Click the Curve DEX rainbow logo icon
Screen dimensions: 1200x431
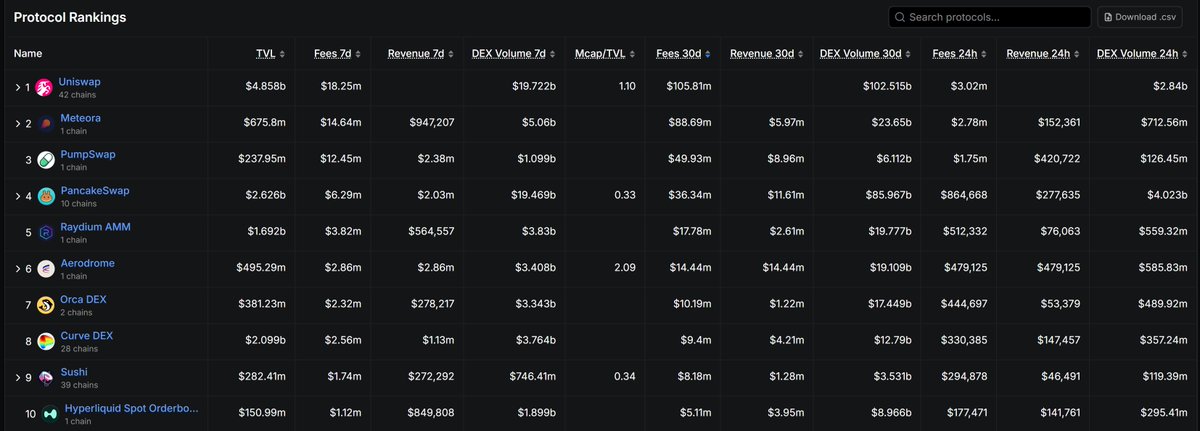pyautogui.click(x=44, y=342)
